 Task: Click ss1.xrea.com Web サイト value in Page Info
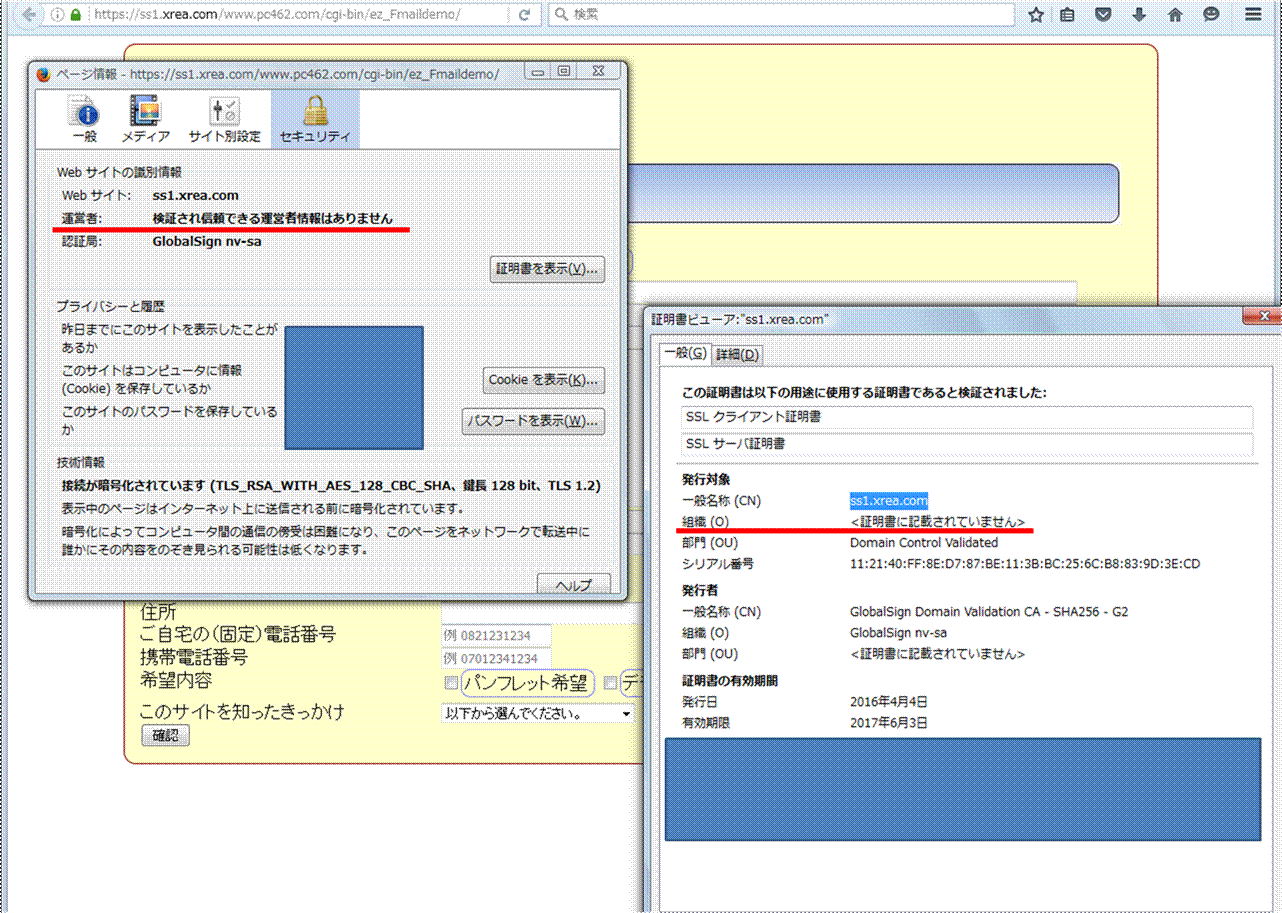[196, 195]
